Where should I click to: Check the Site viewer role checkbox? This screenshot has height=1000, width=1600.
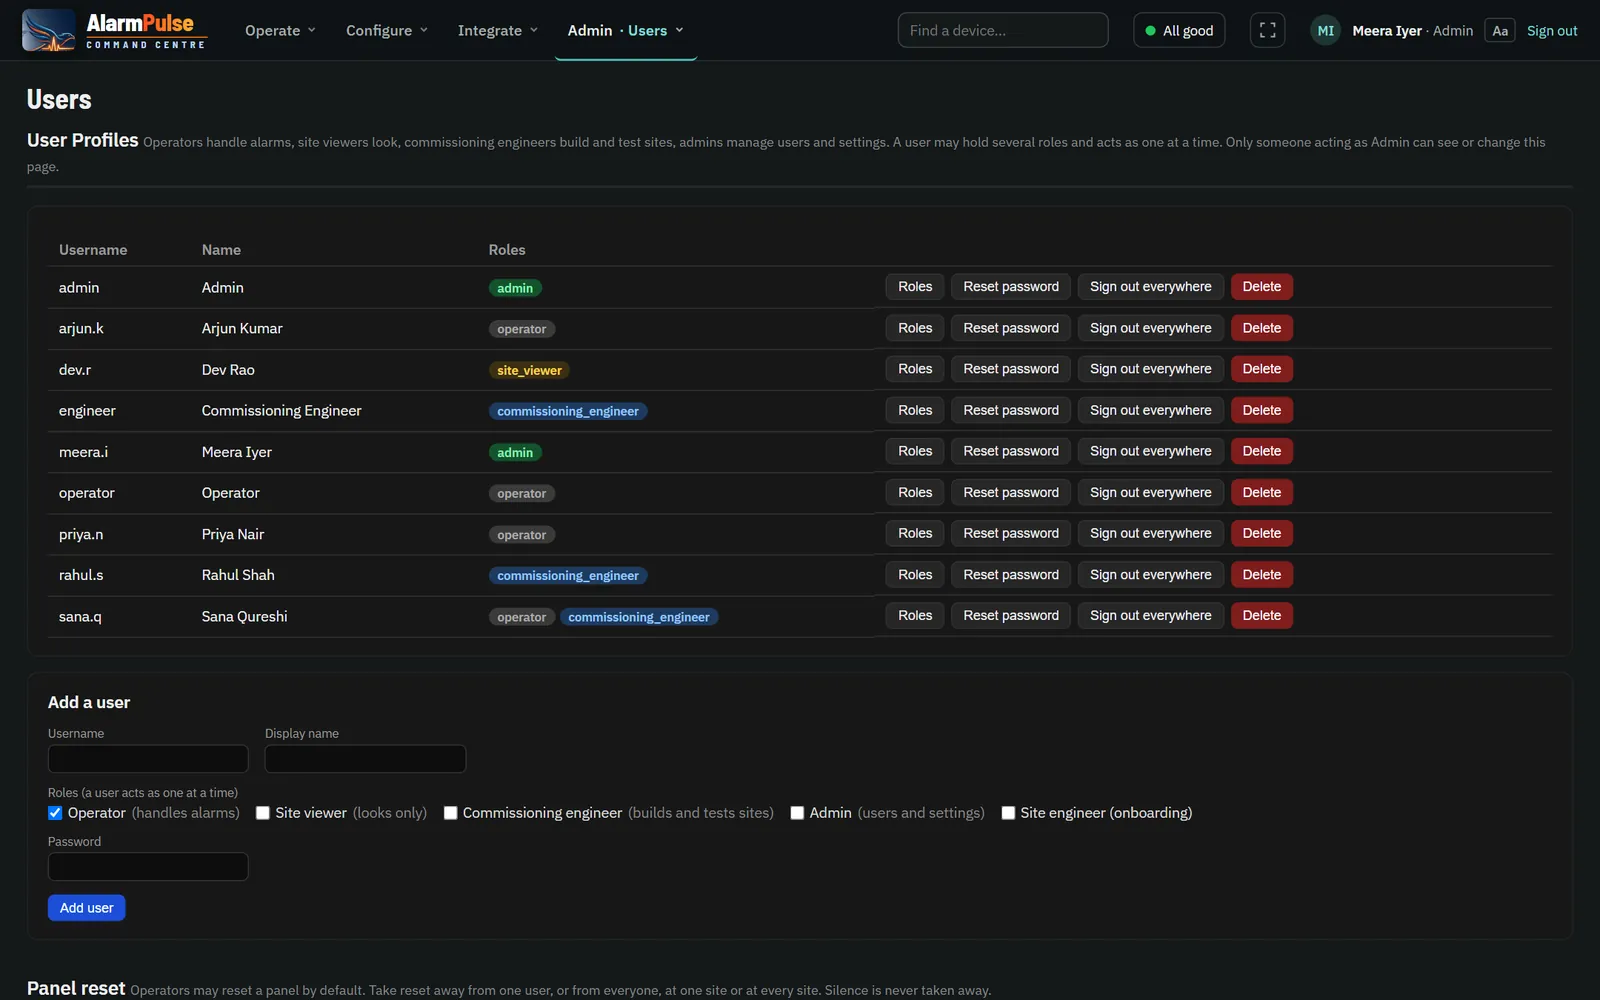263,813
